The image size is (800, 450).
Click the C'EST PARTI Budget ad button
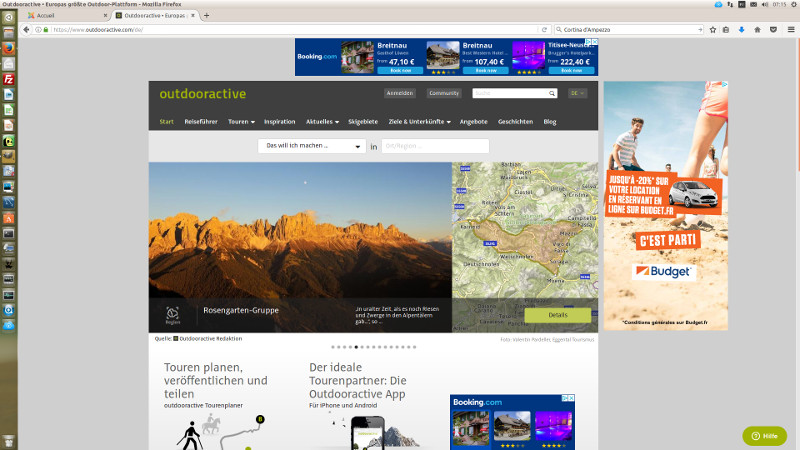668,240
